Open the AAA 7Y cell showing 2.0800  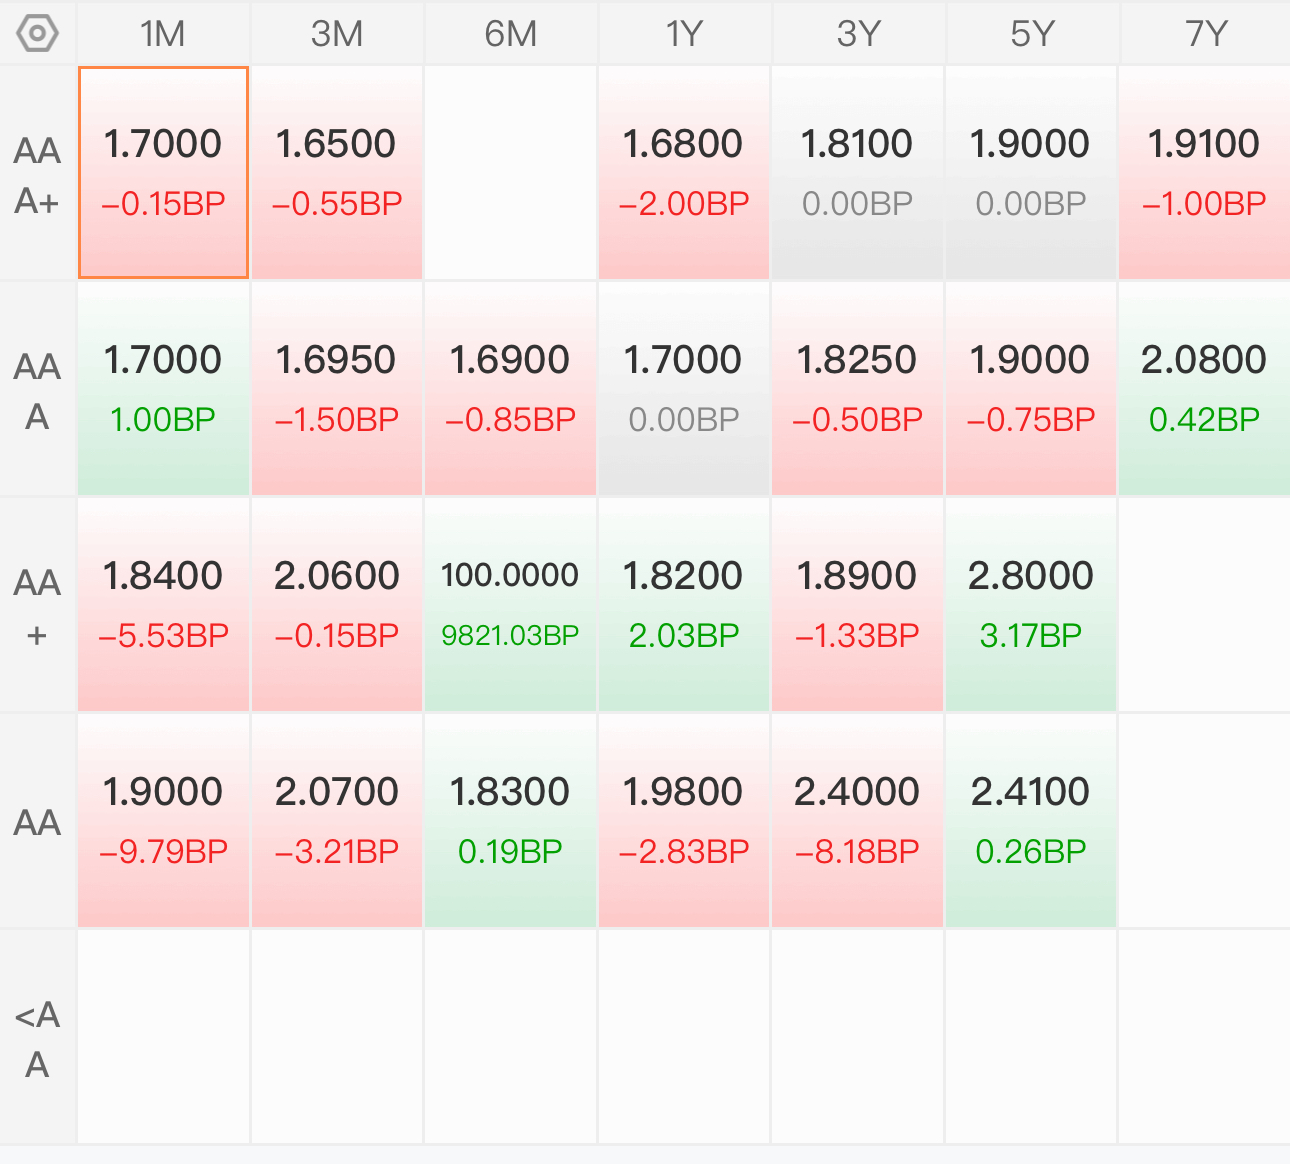tap(1205, 389)
